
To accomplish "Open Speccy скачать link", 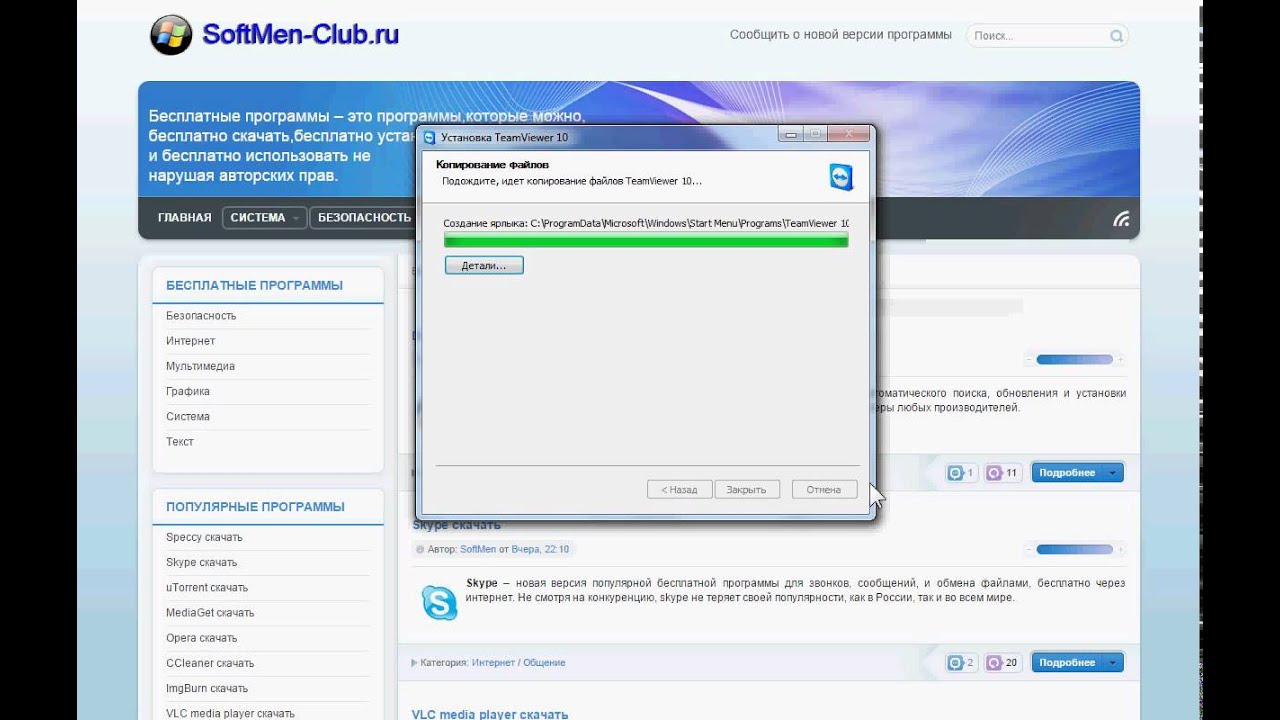I will tap(204, 537).
